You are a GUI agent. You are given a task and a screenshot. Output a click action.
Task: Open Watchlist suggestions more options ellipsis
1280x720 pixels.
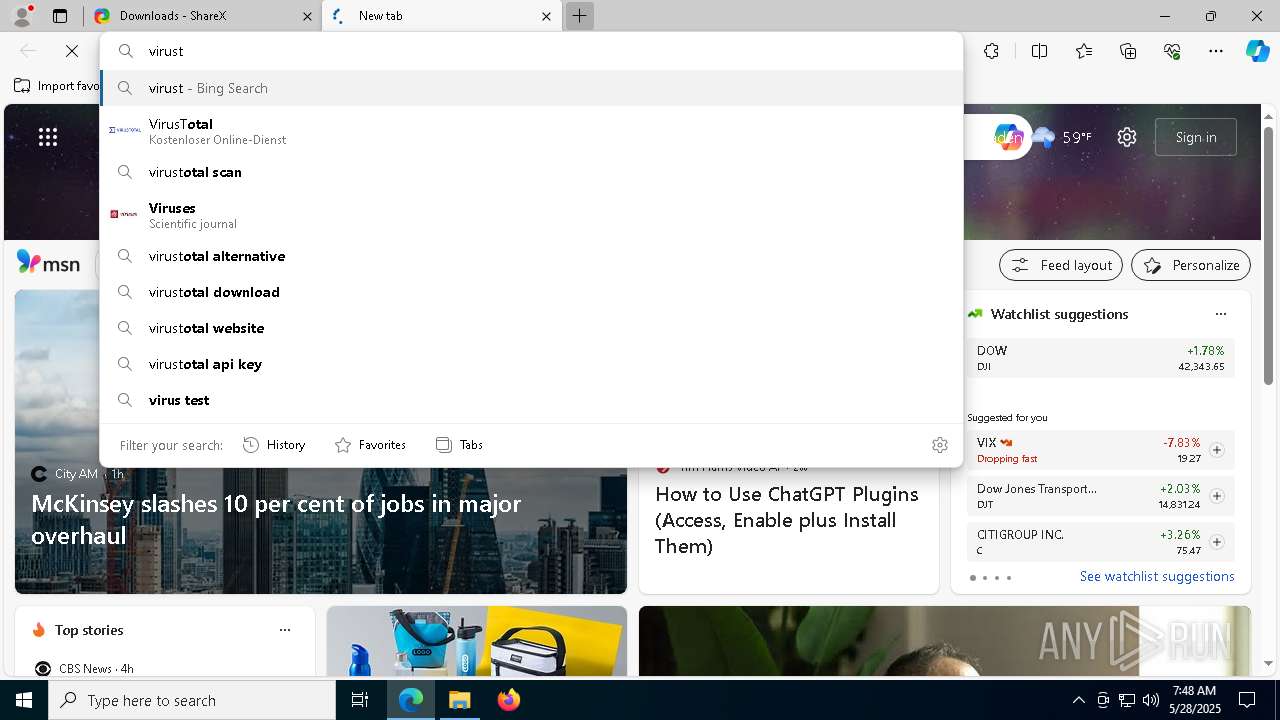coord(1221,314)
